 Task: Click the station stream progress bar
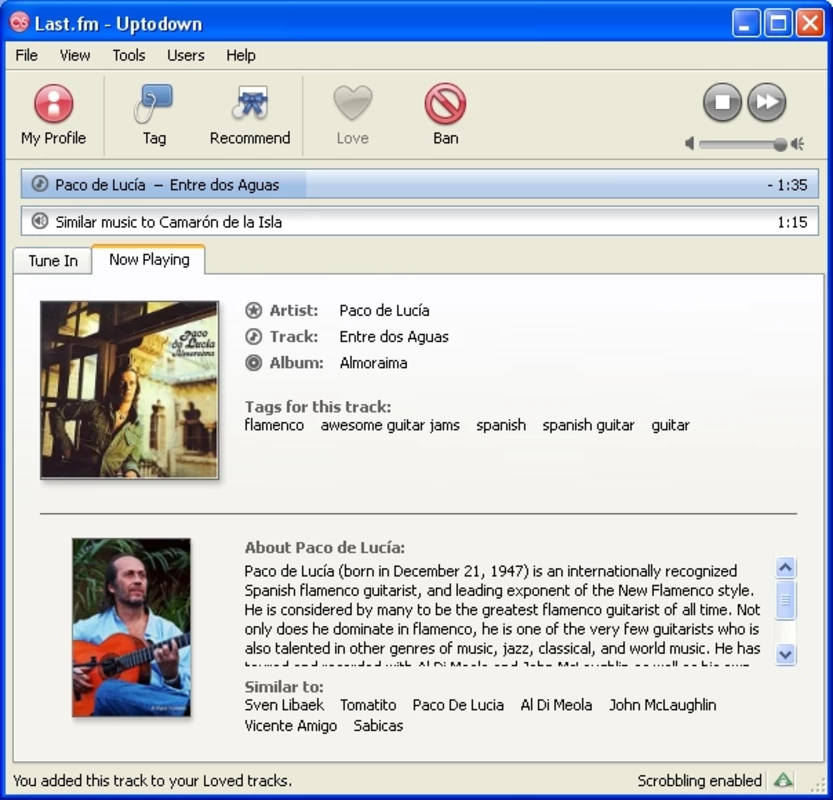click(420, 222)
